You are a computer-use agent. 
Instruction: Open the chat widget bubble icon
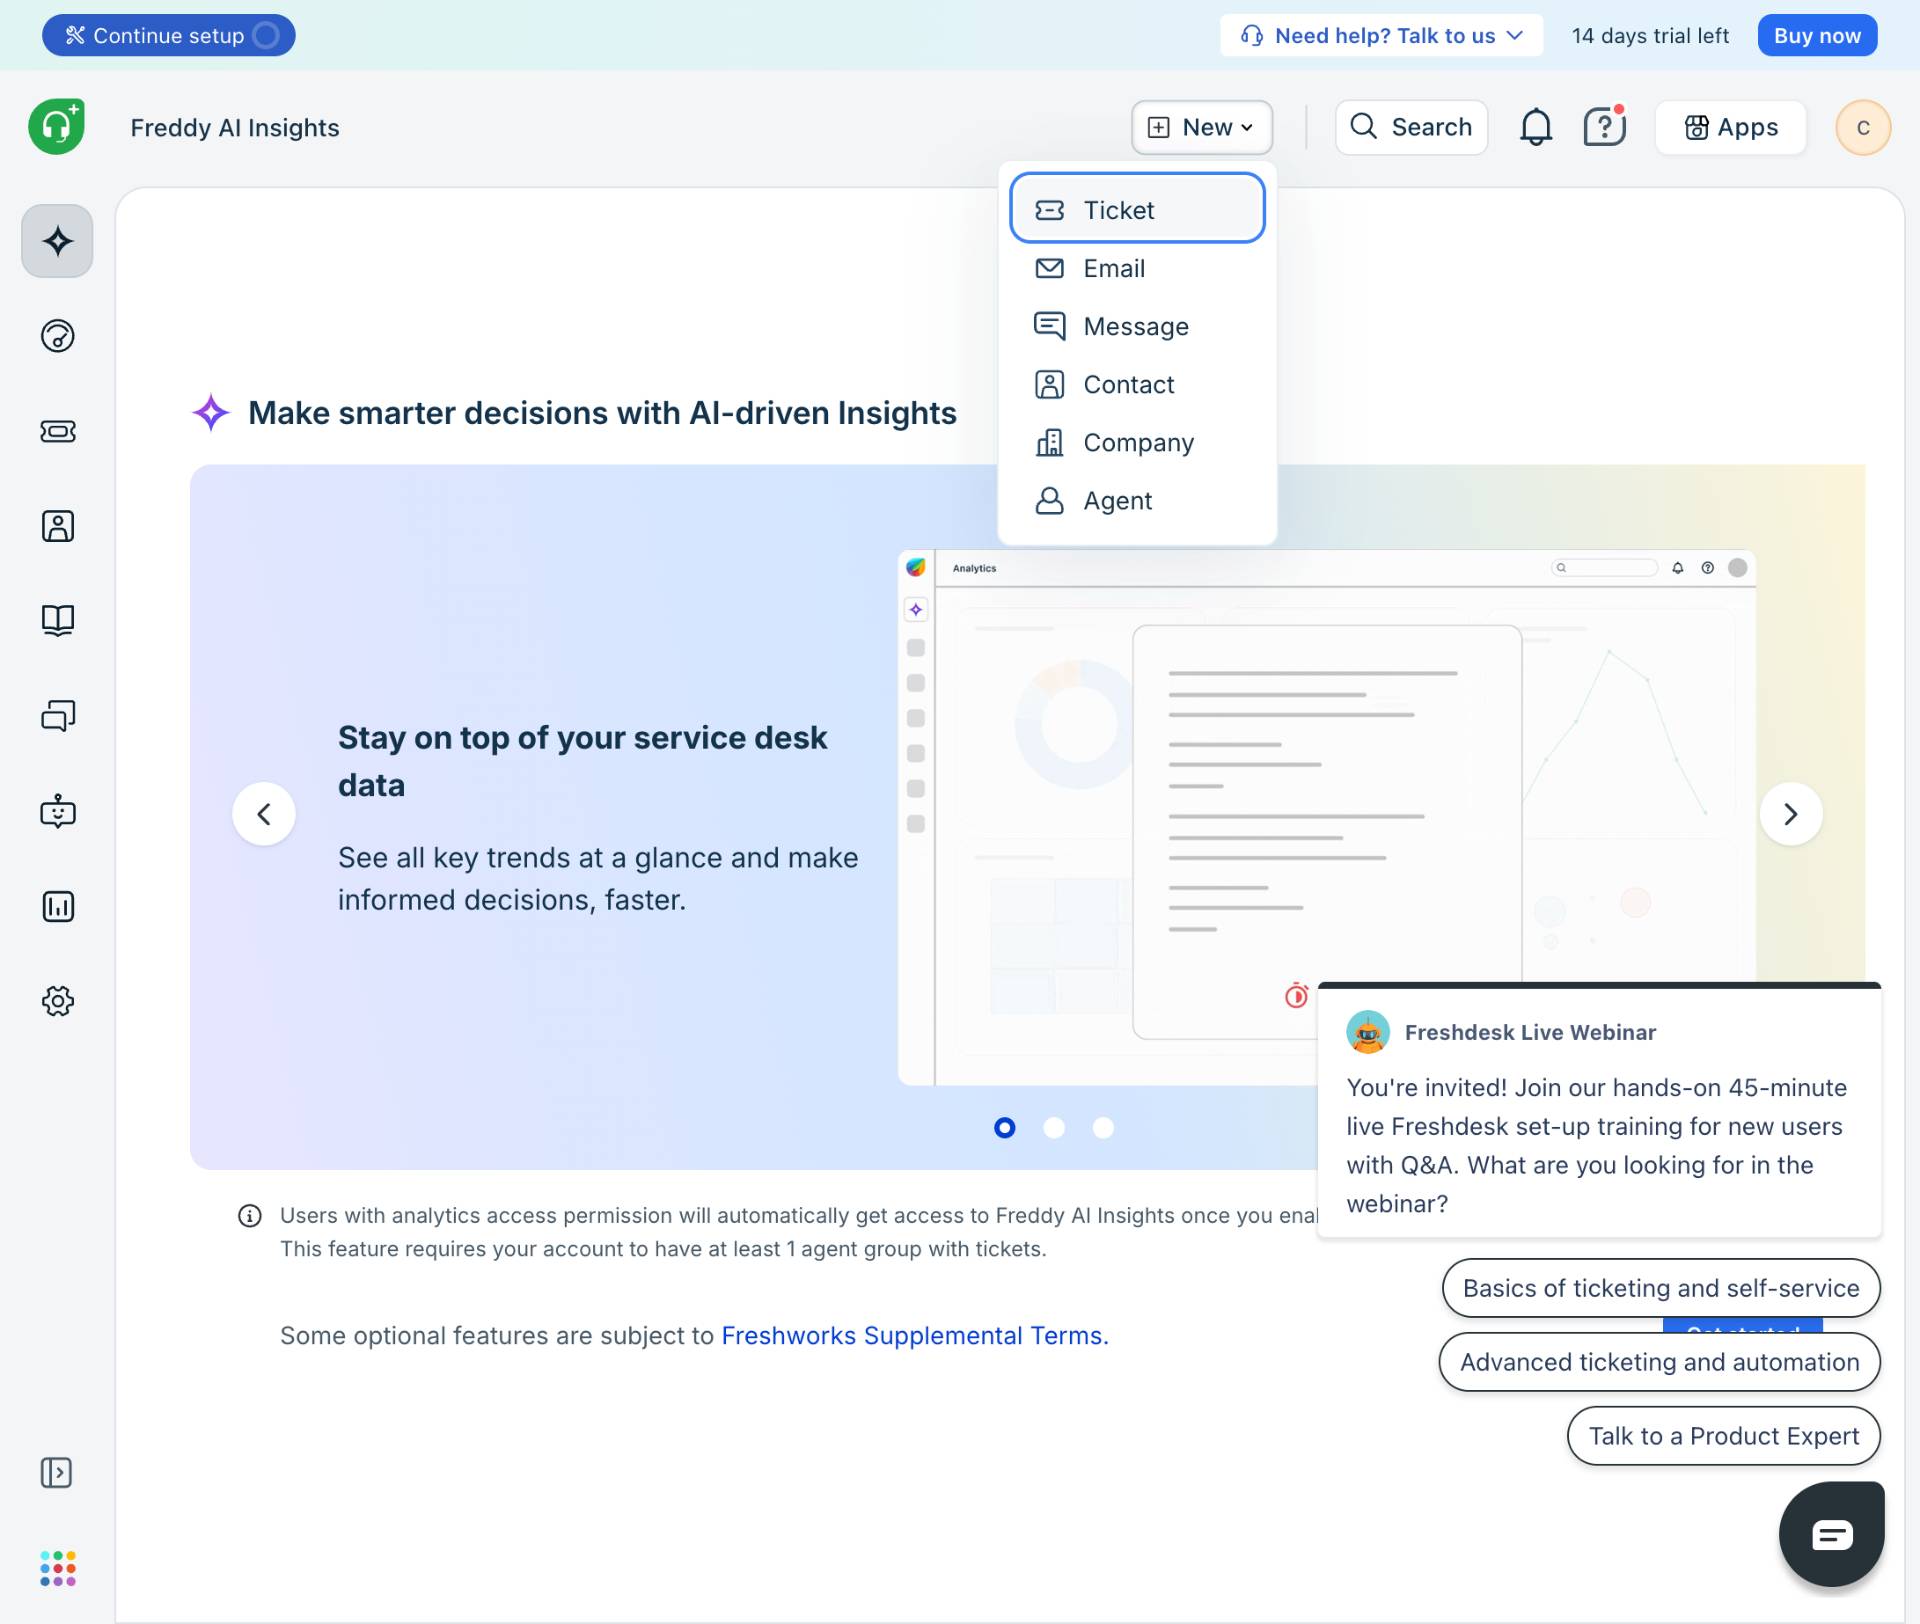(x=1831, y=1534)
